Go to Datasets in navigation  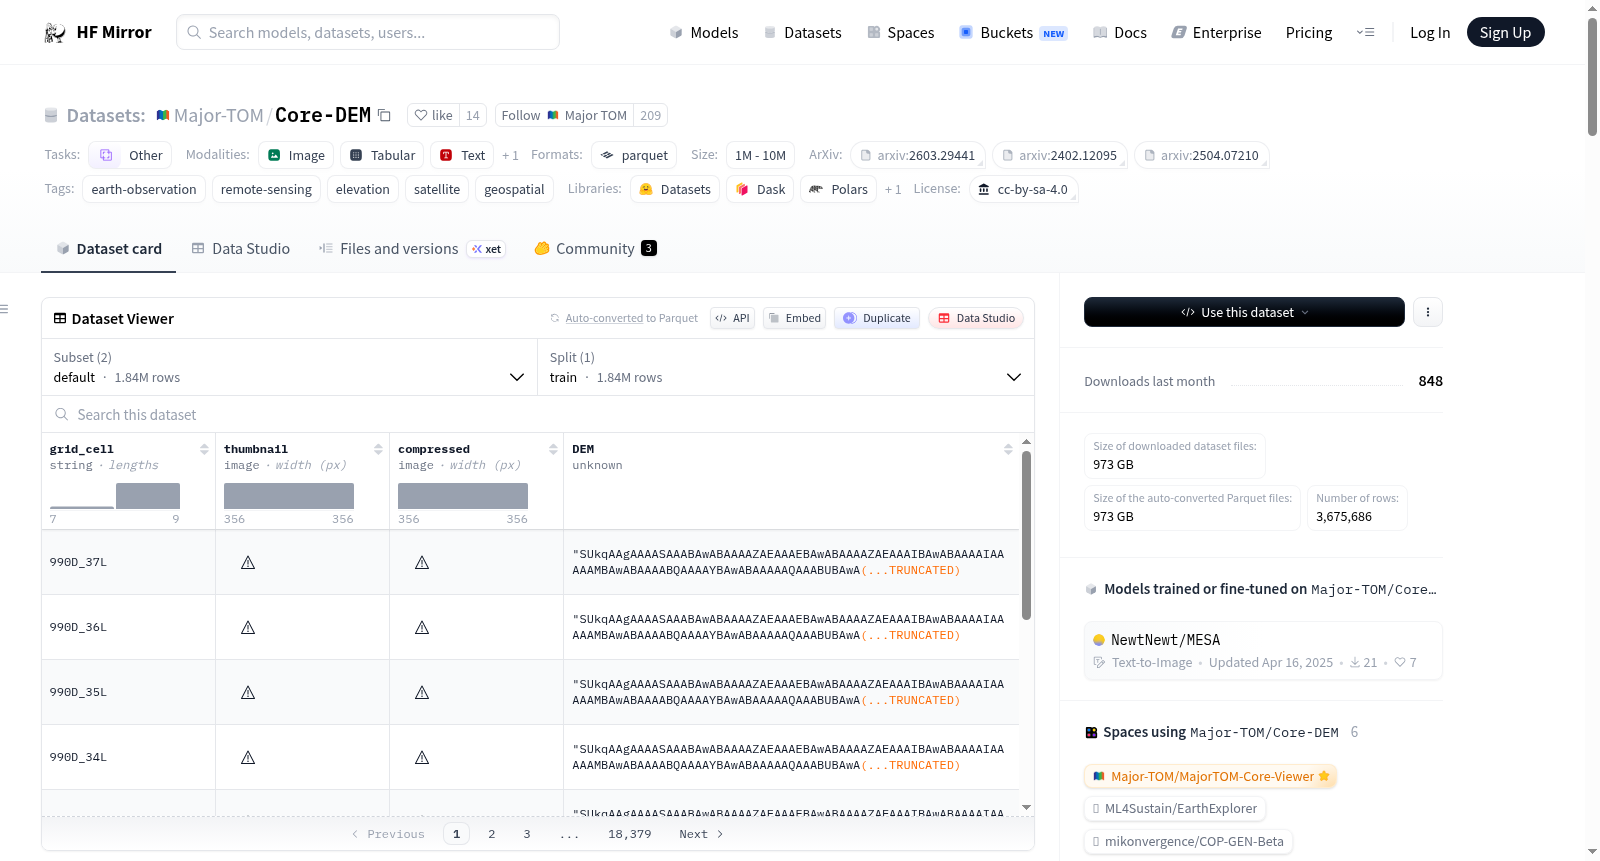(802, 33)
